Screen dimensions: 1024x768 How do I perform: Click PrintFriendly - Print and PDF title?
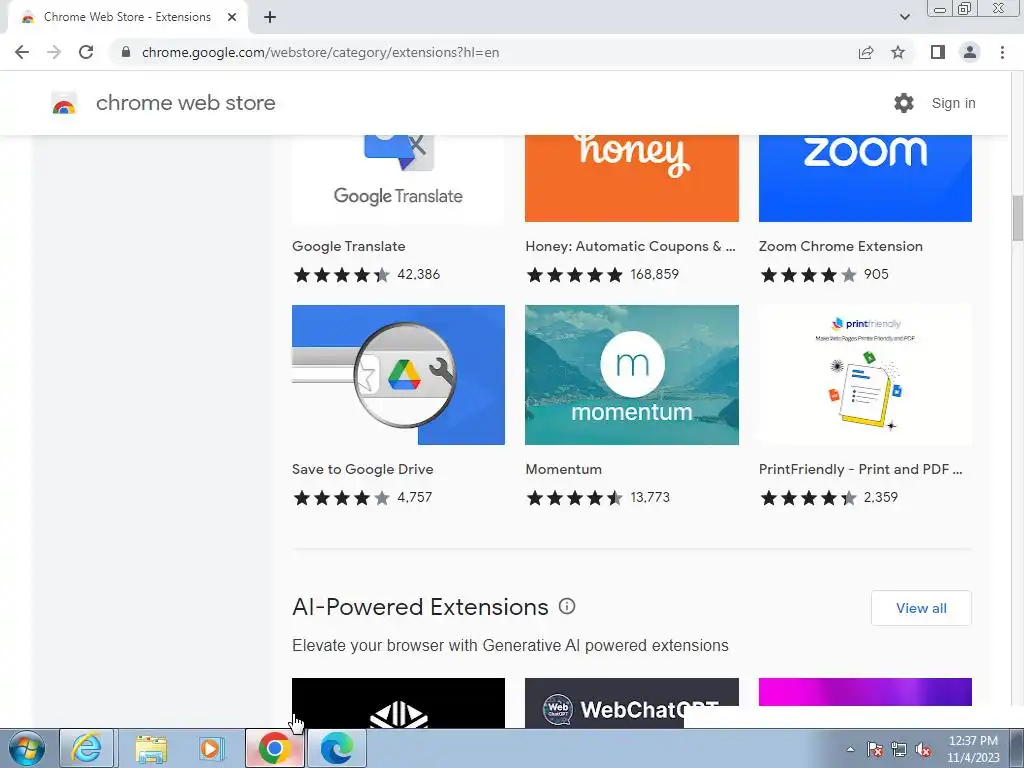pyautogui.click(x=860, y=469)
